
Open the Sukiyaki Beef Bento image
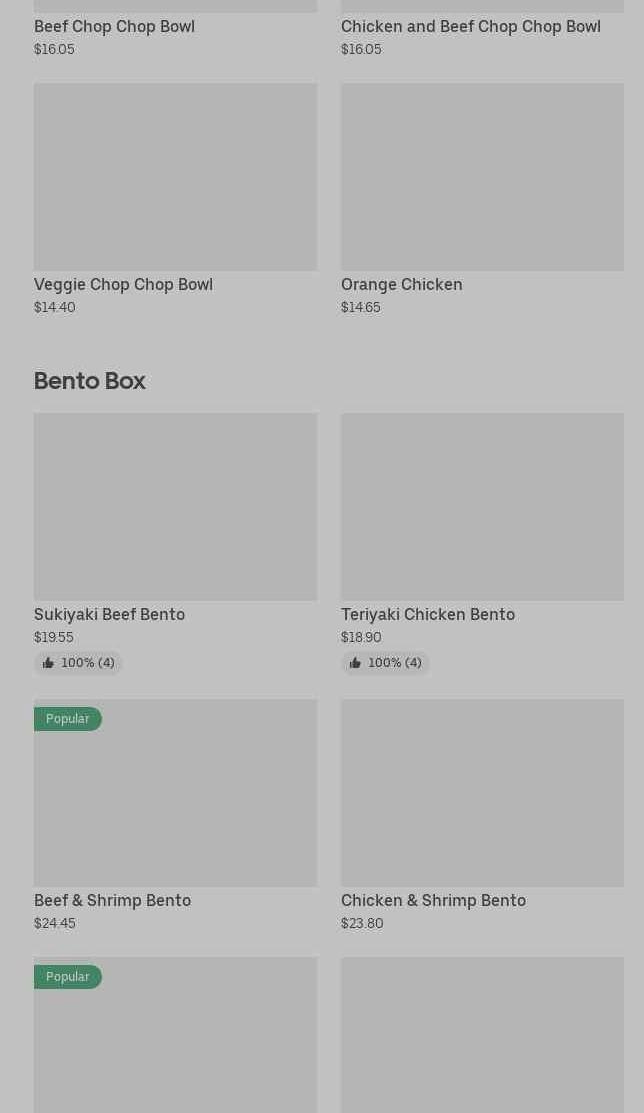tap(175, 507)
